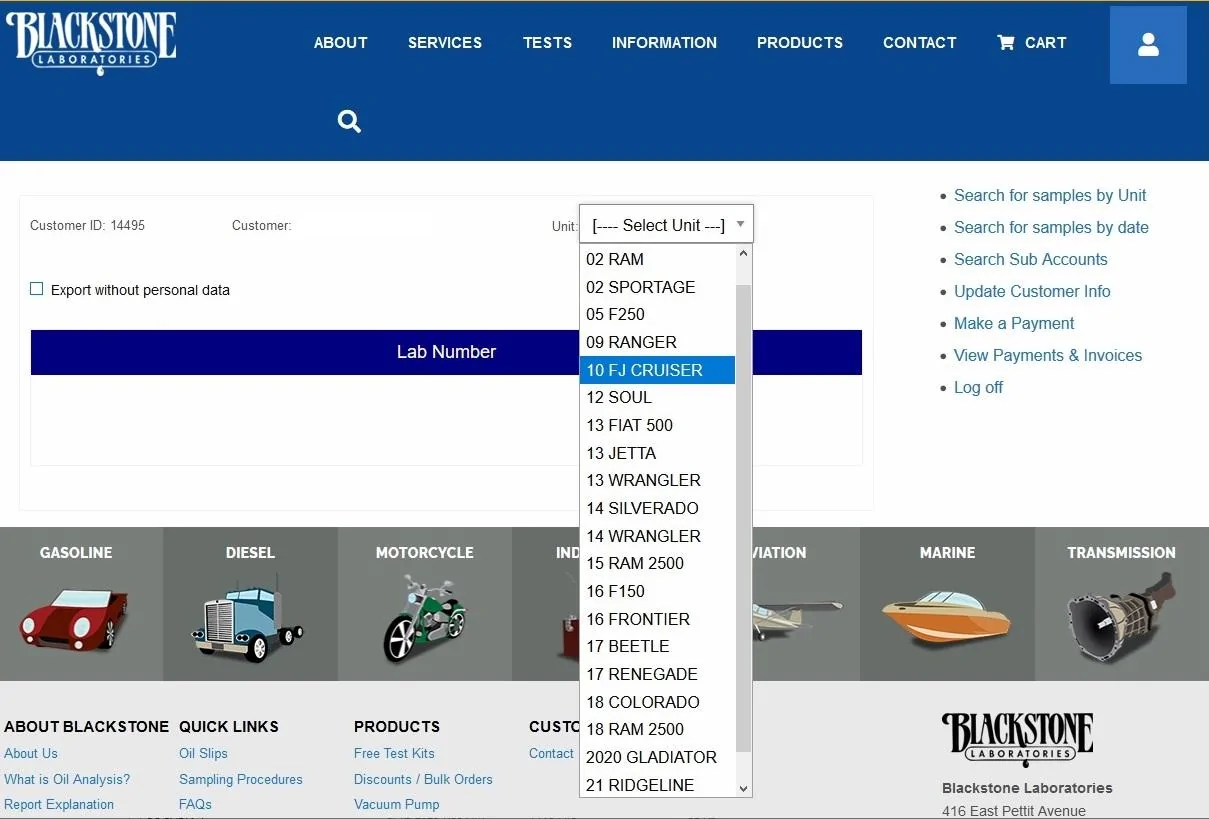The width and height of the screenshot is (1209, 819).
Task: Open the PRODUCTS menu
Action: (x=800, y=43)
